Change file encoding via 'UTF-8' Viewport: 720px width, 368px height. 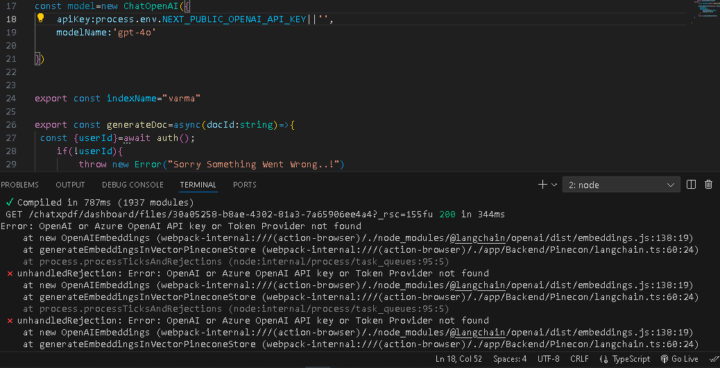coord(548,359)
